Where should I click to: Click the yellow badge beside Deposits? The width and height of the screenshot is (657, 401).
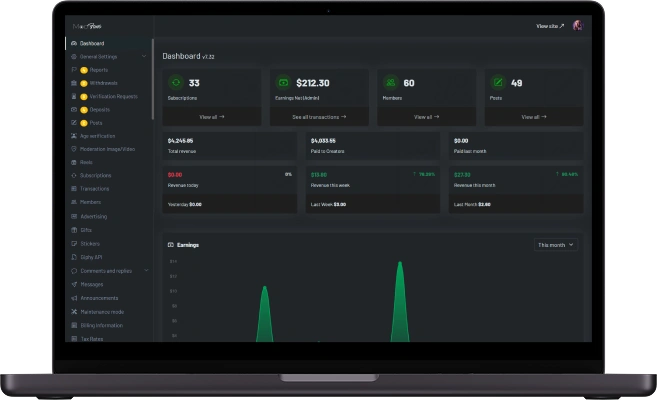[x=84, y=110]
